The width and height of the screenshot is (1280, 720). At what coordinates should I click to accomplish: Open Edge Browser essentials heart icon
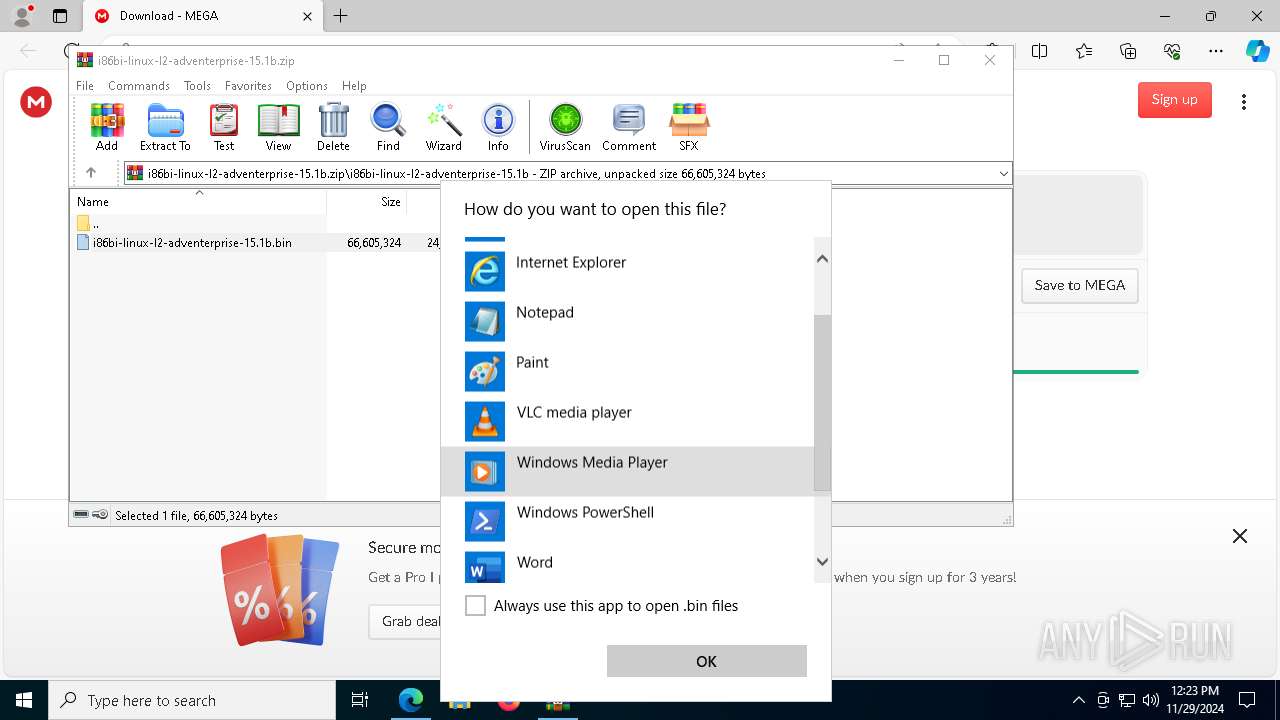coord(1172,51)
